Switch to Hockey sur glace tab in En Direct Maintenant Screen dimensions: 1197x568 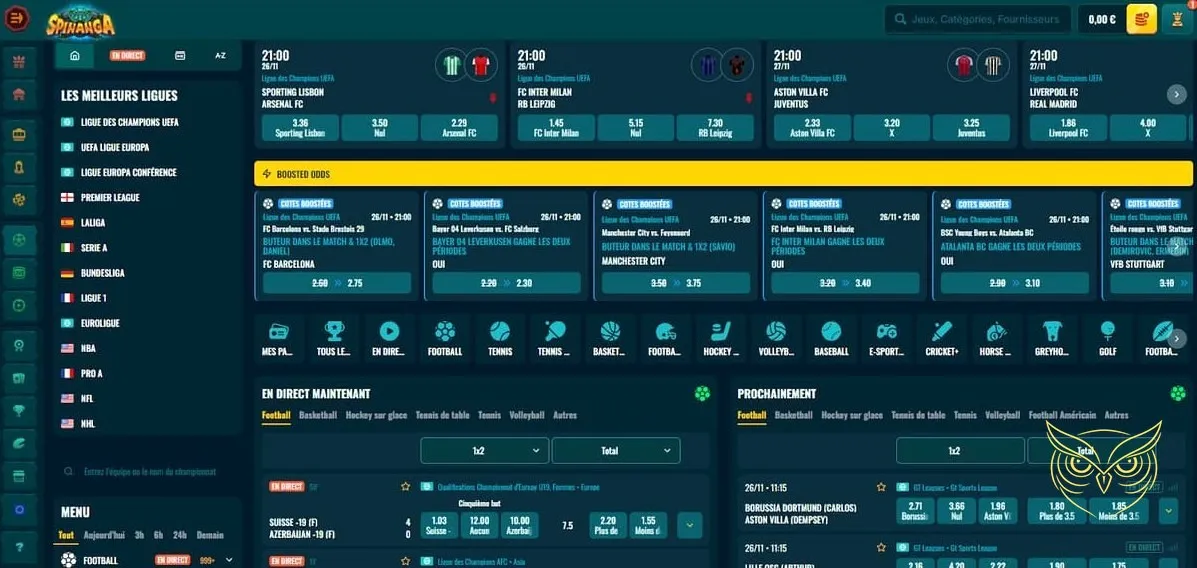pos(376,415)
